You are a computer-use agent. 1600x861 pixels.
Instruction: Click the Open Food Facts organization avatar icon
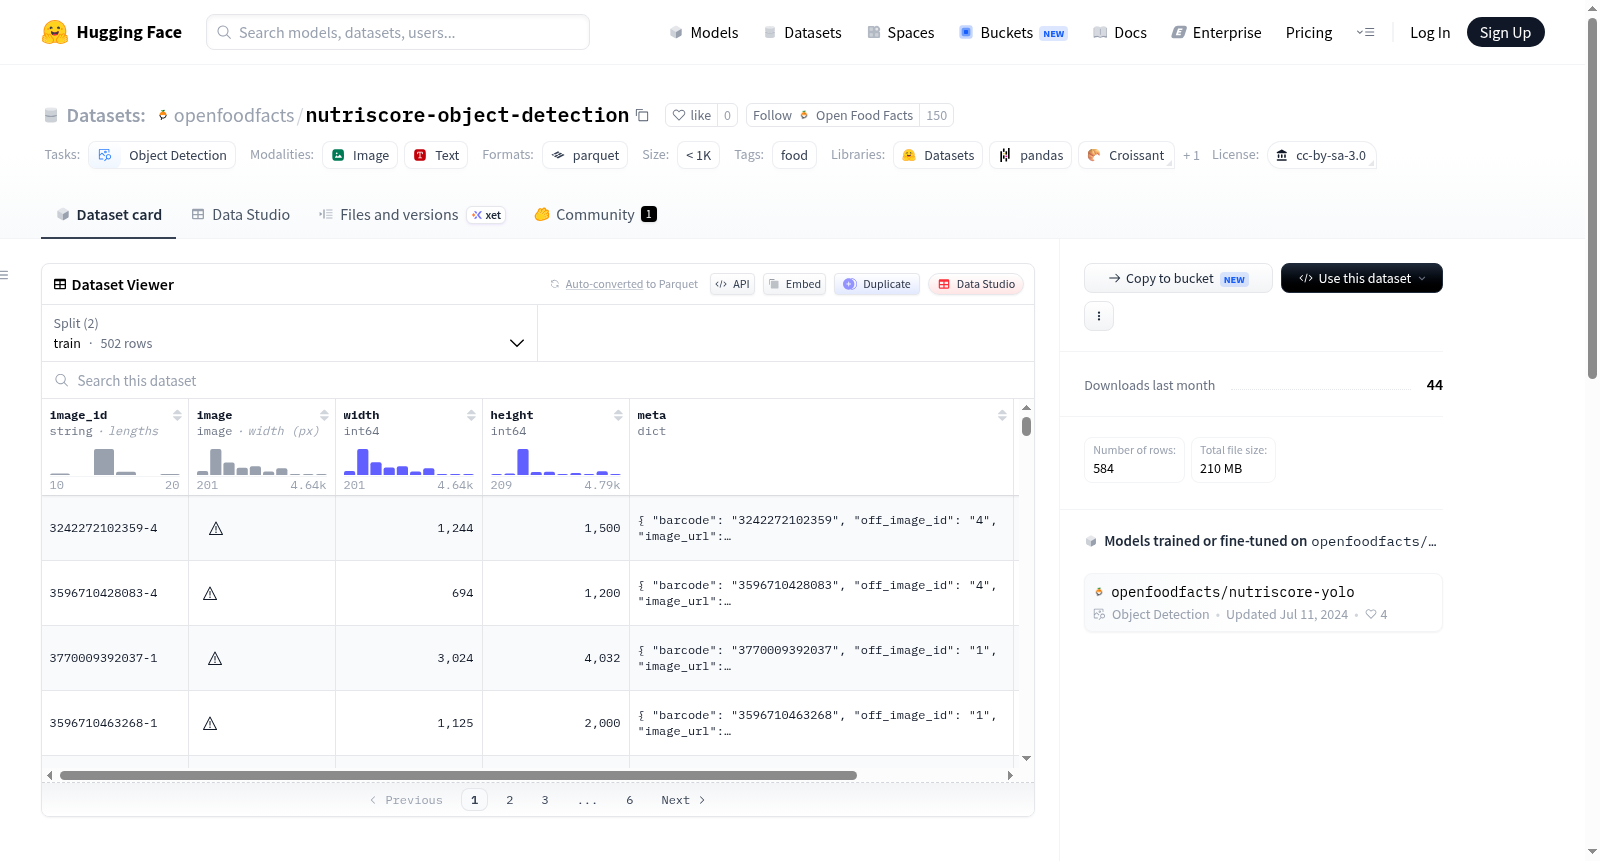point(804,115)
